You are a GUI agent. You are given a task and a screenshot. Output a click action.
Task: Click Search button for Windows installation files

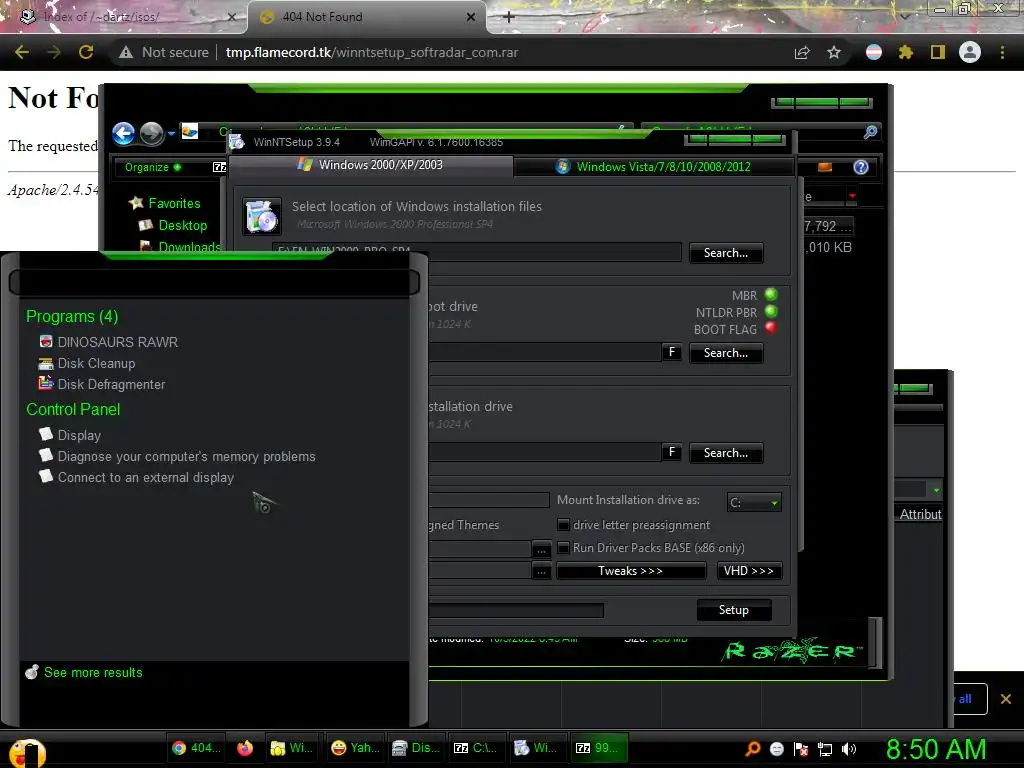pos(726,253)
